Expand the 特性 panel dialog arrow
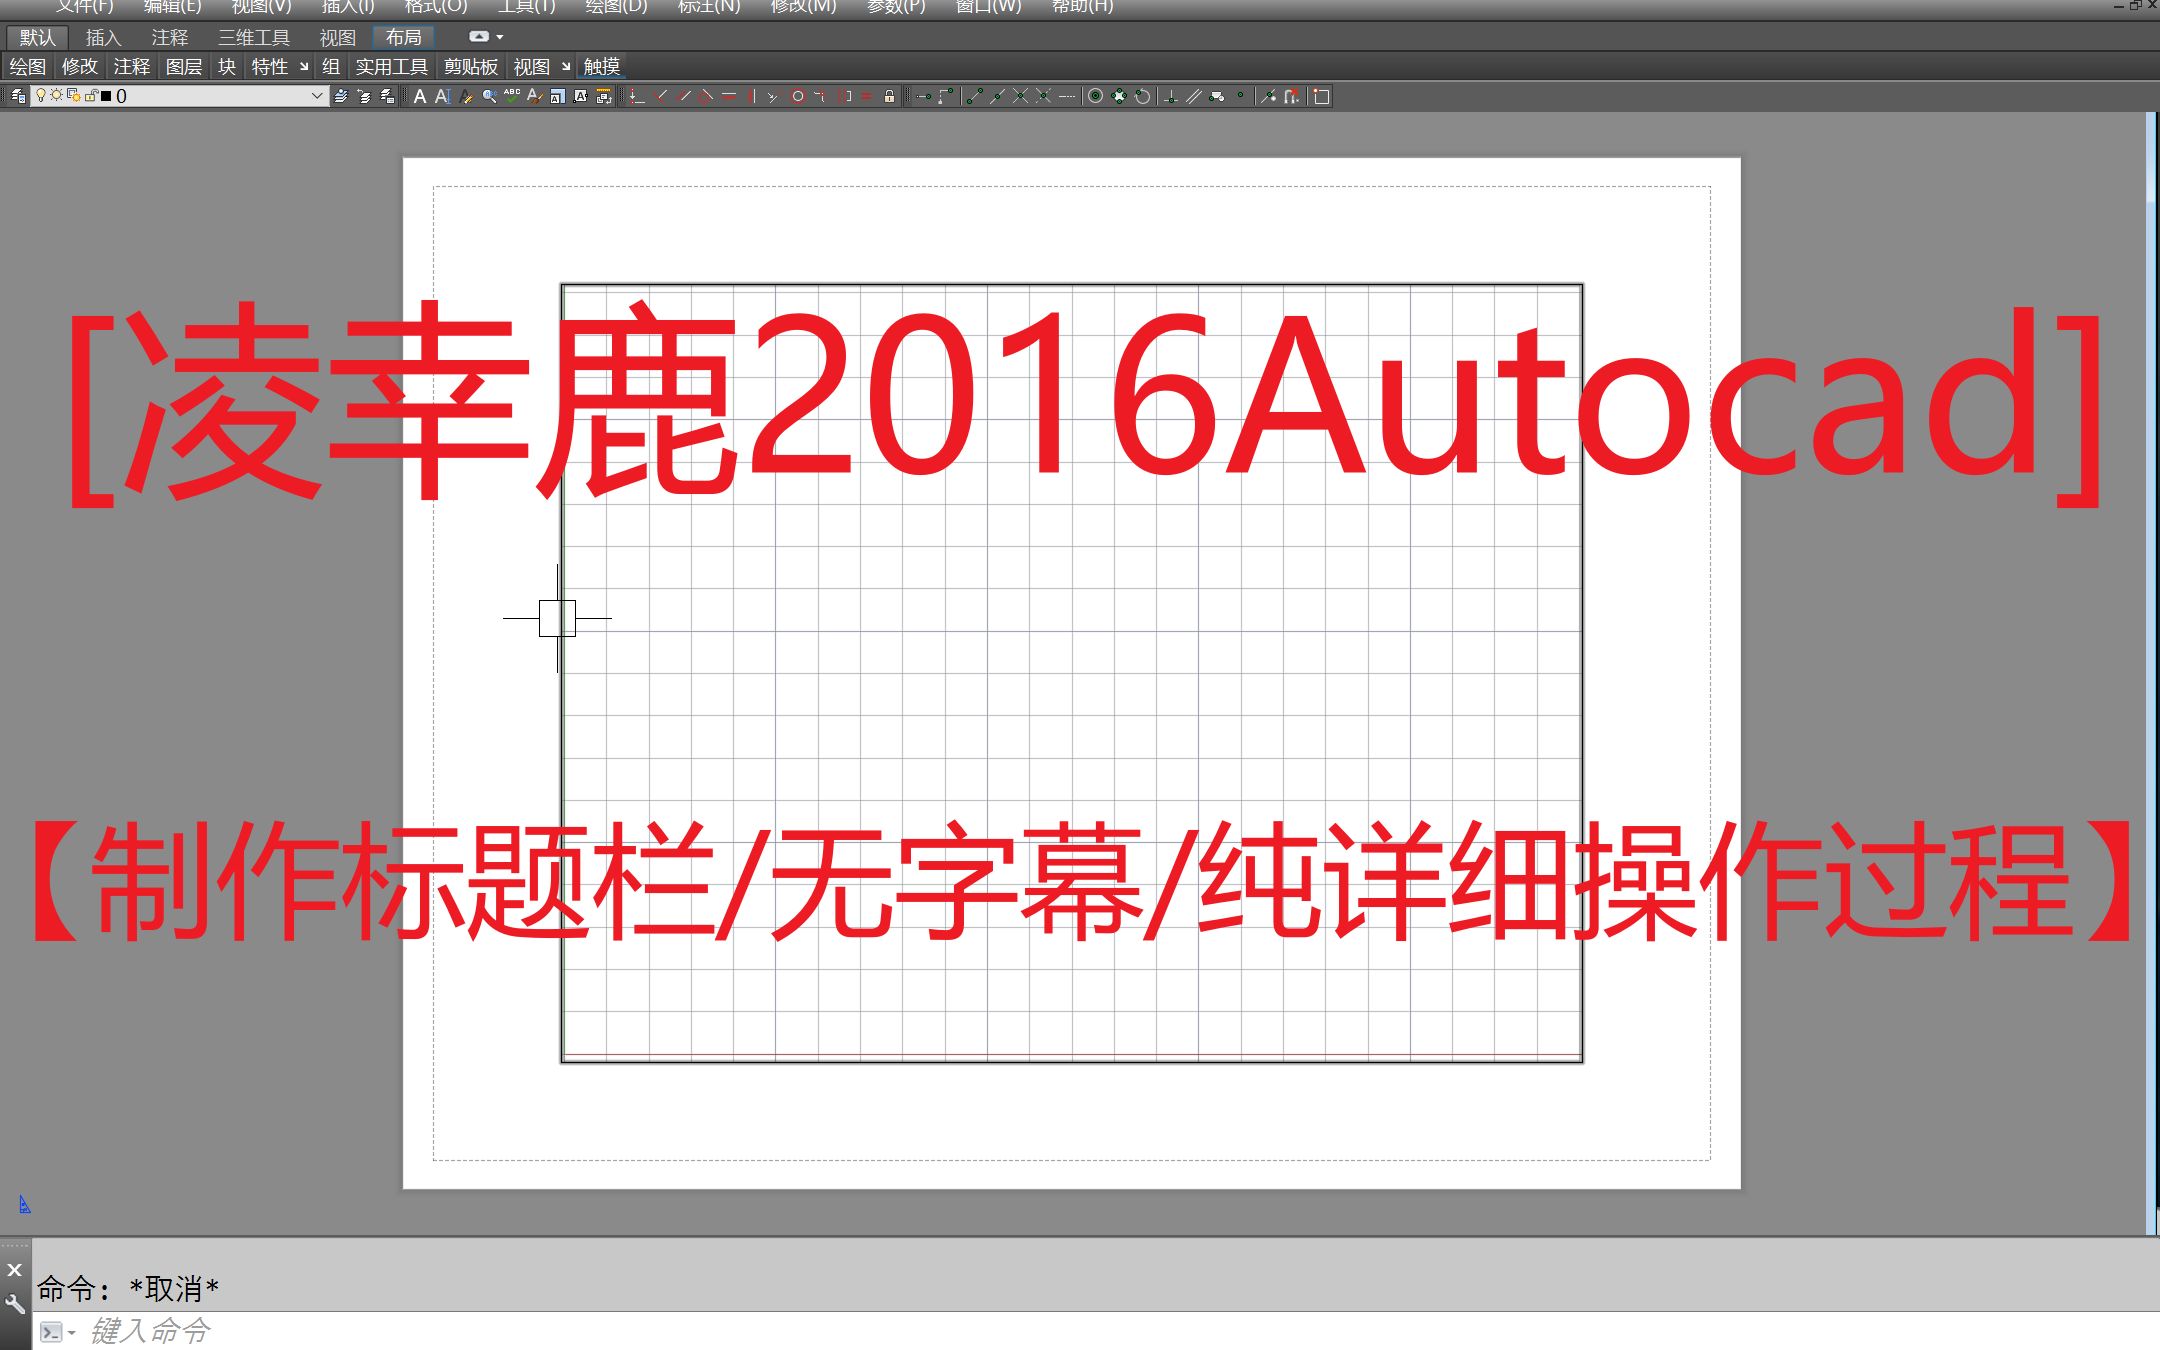 pyautogui.click(x=304, y=67)
